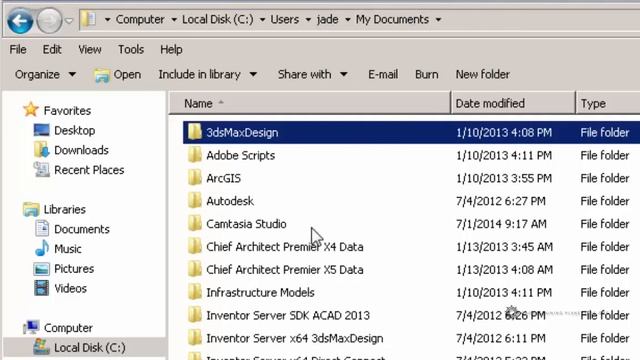The image size is (640, 360).
Task: Open the View menu
Action: [90, 49]
